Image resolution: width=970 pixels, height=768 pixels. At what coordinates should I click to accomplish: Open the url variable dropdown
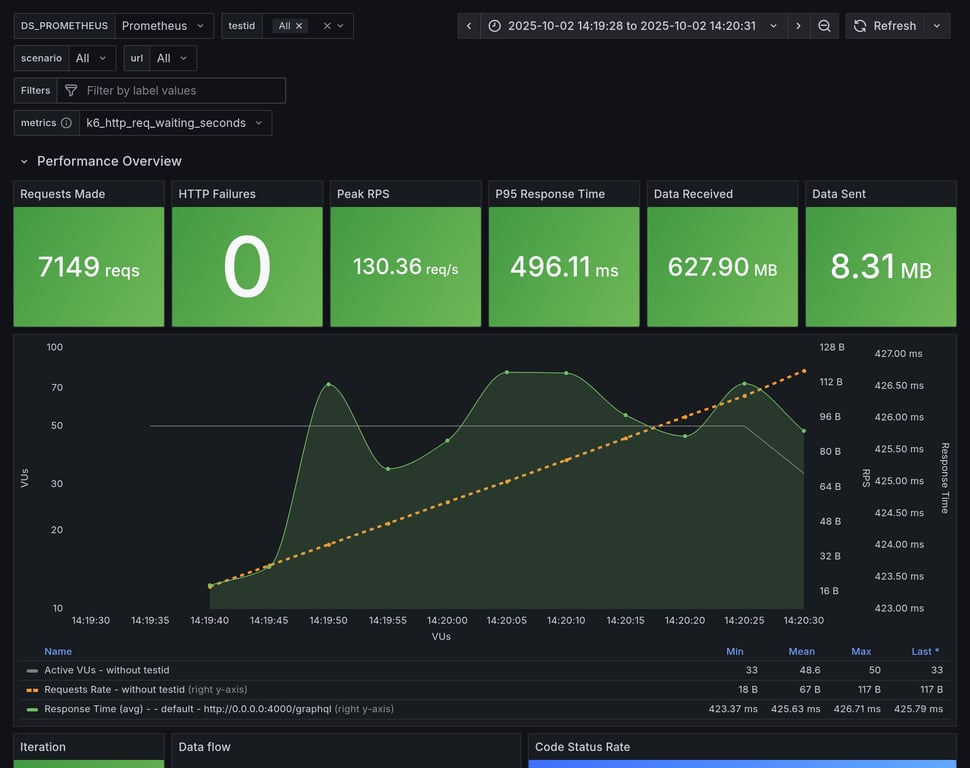pyautogui.click(x=172, y=58)
